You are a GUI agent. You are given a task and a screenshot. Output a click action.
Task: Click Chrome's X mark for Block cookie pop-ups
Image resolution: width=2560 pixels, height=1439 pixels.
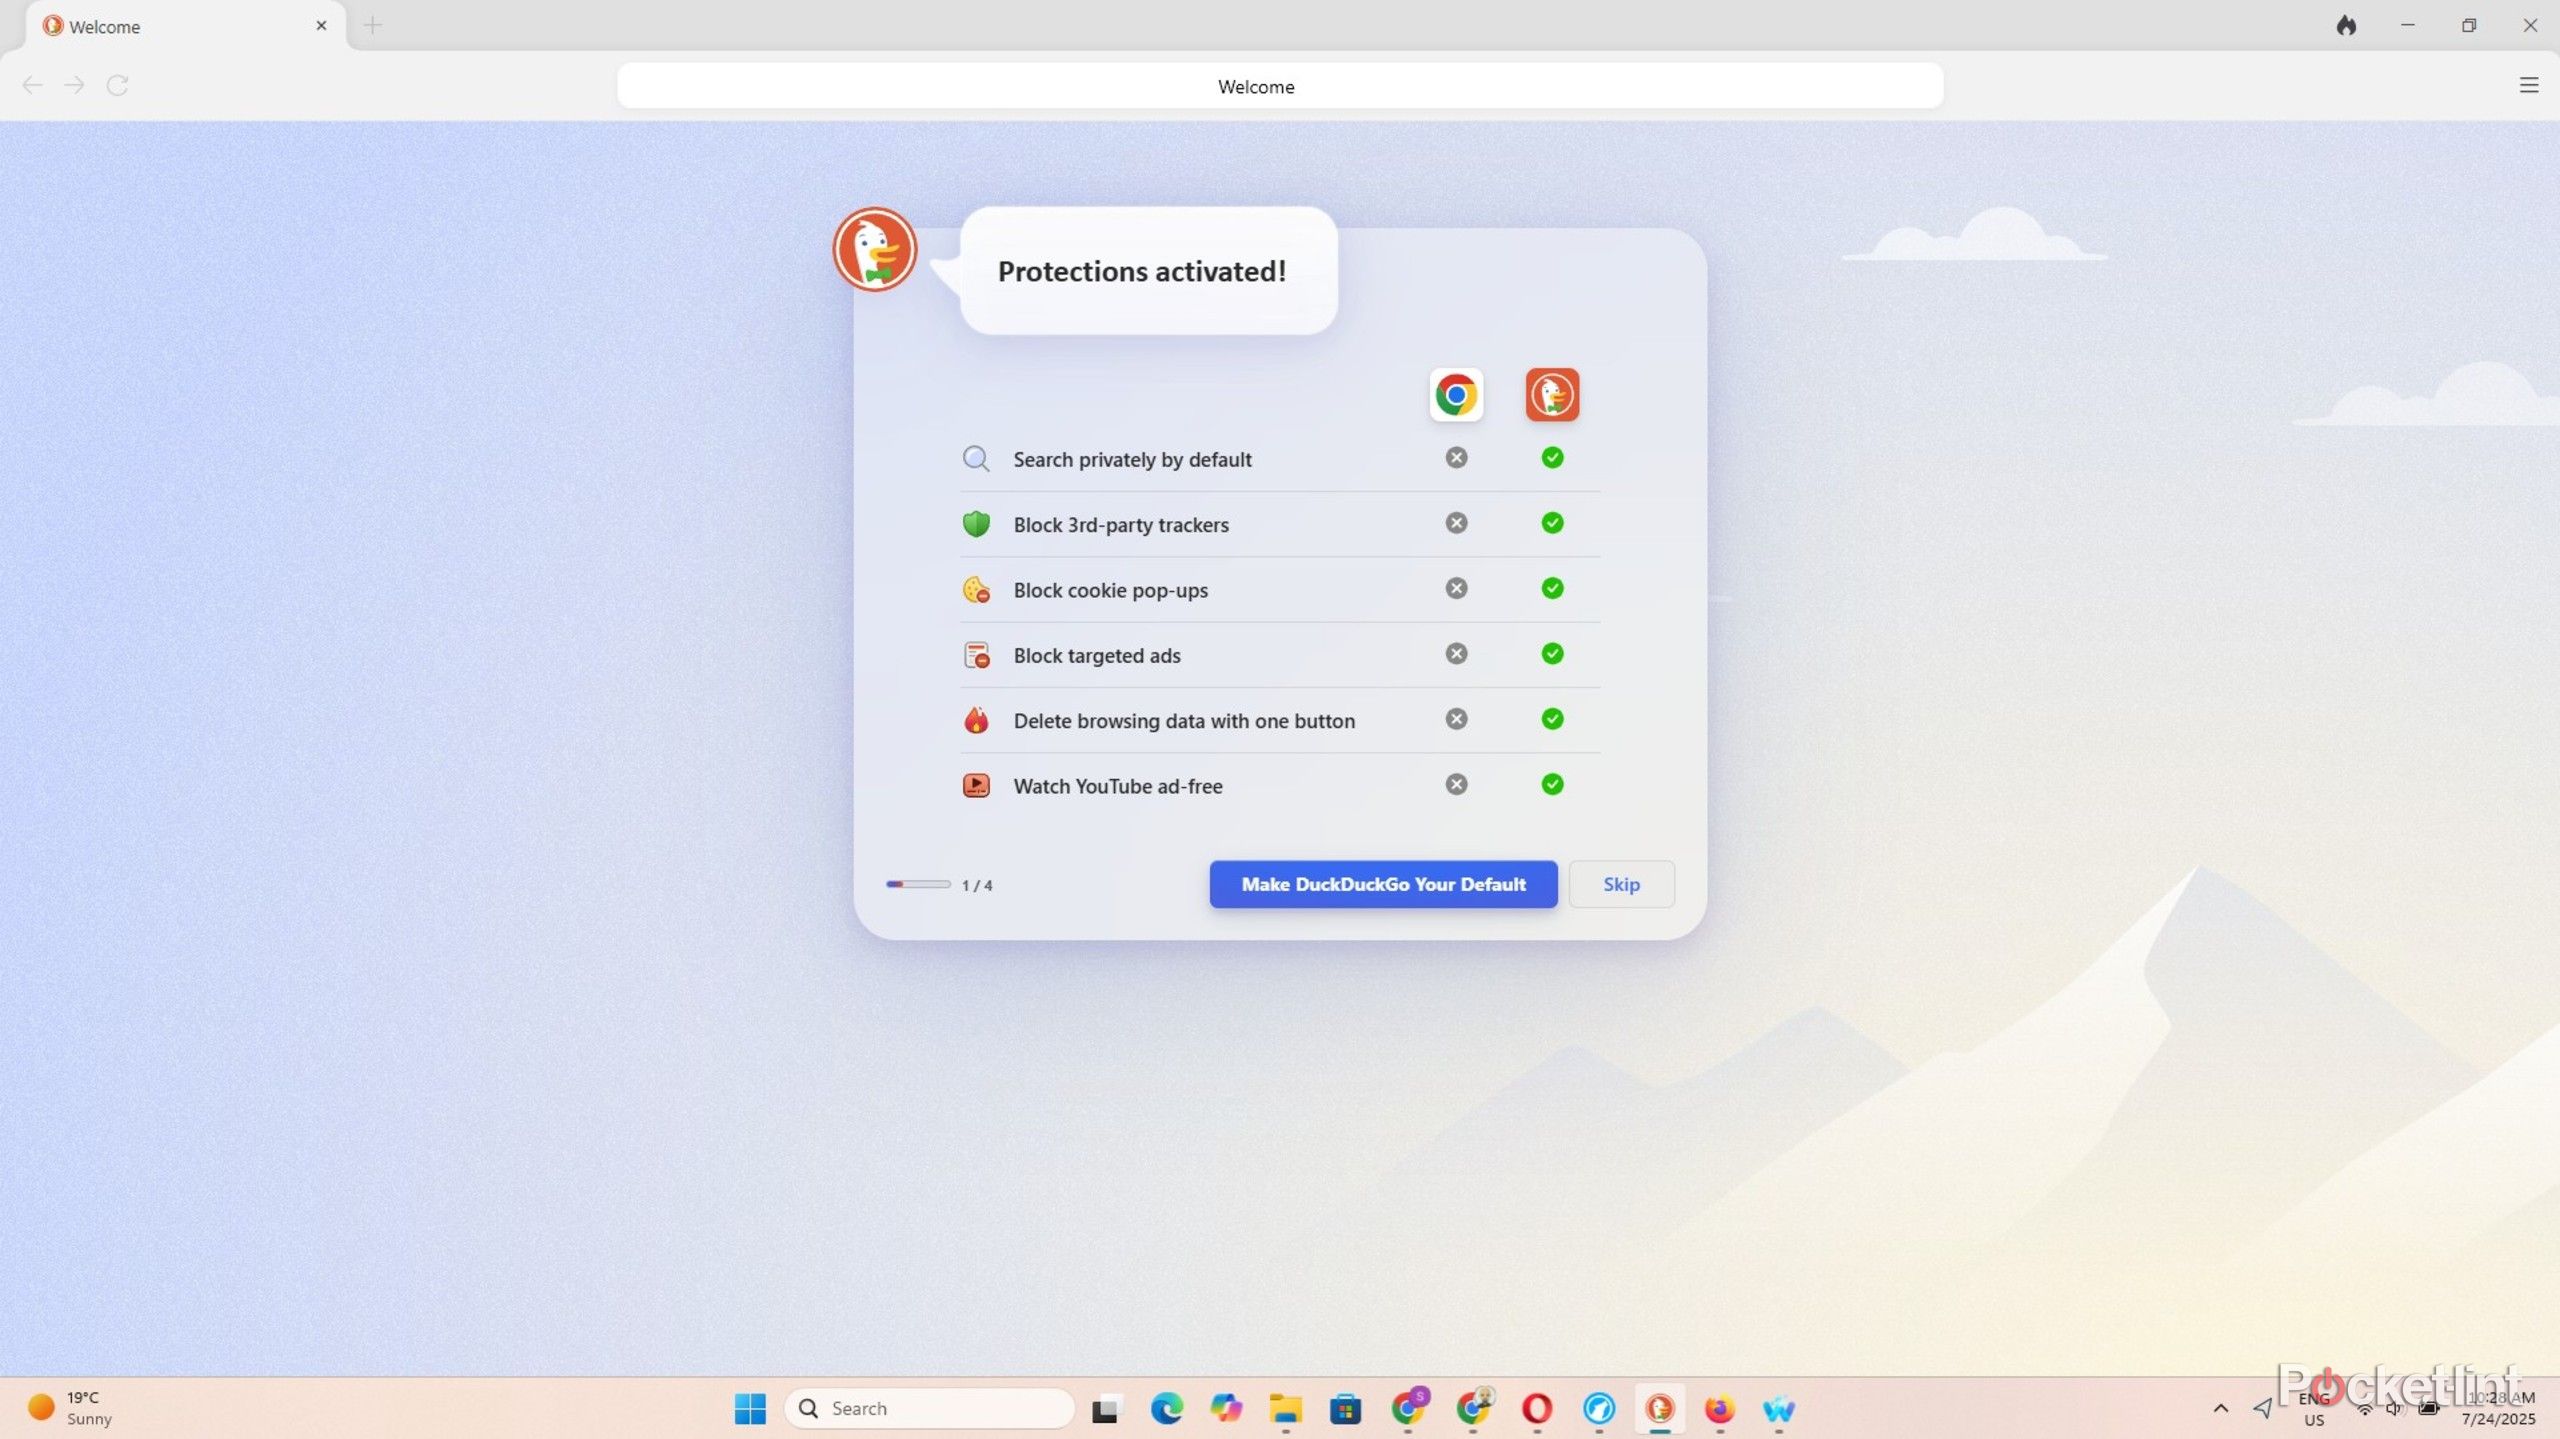[x=1456, y=588]
